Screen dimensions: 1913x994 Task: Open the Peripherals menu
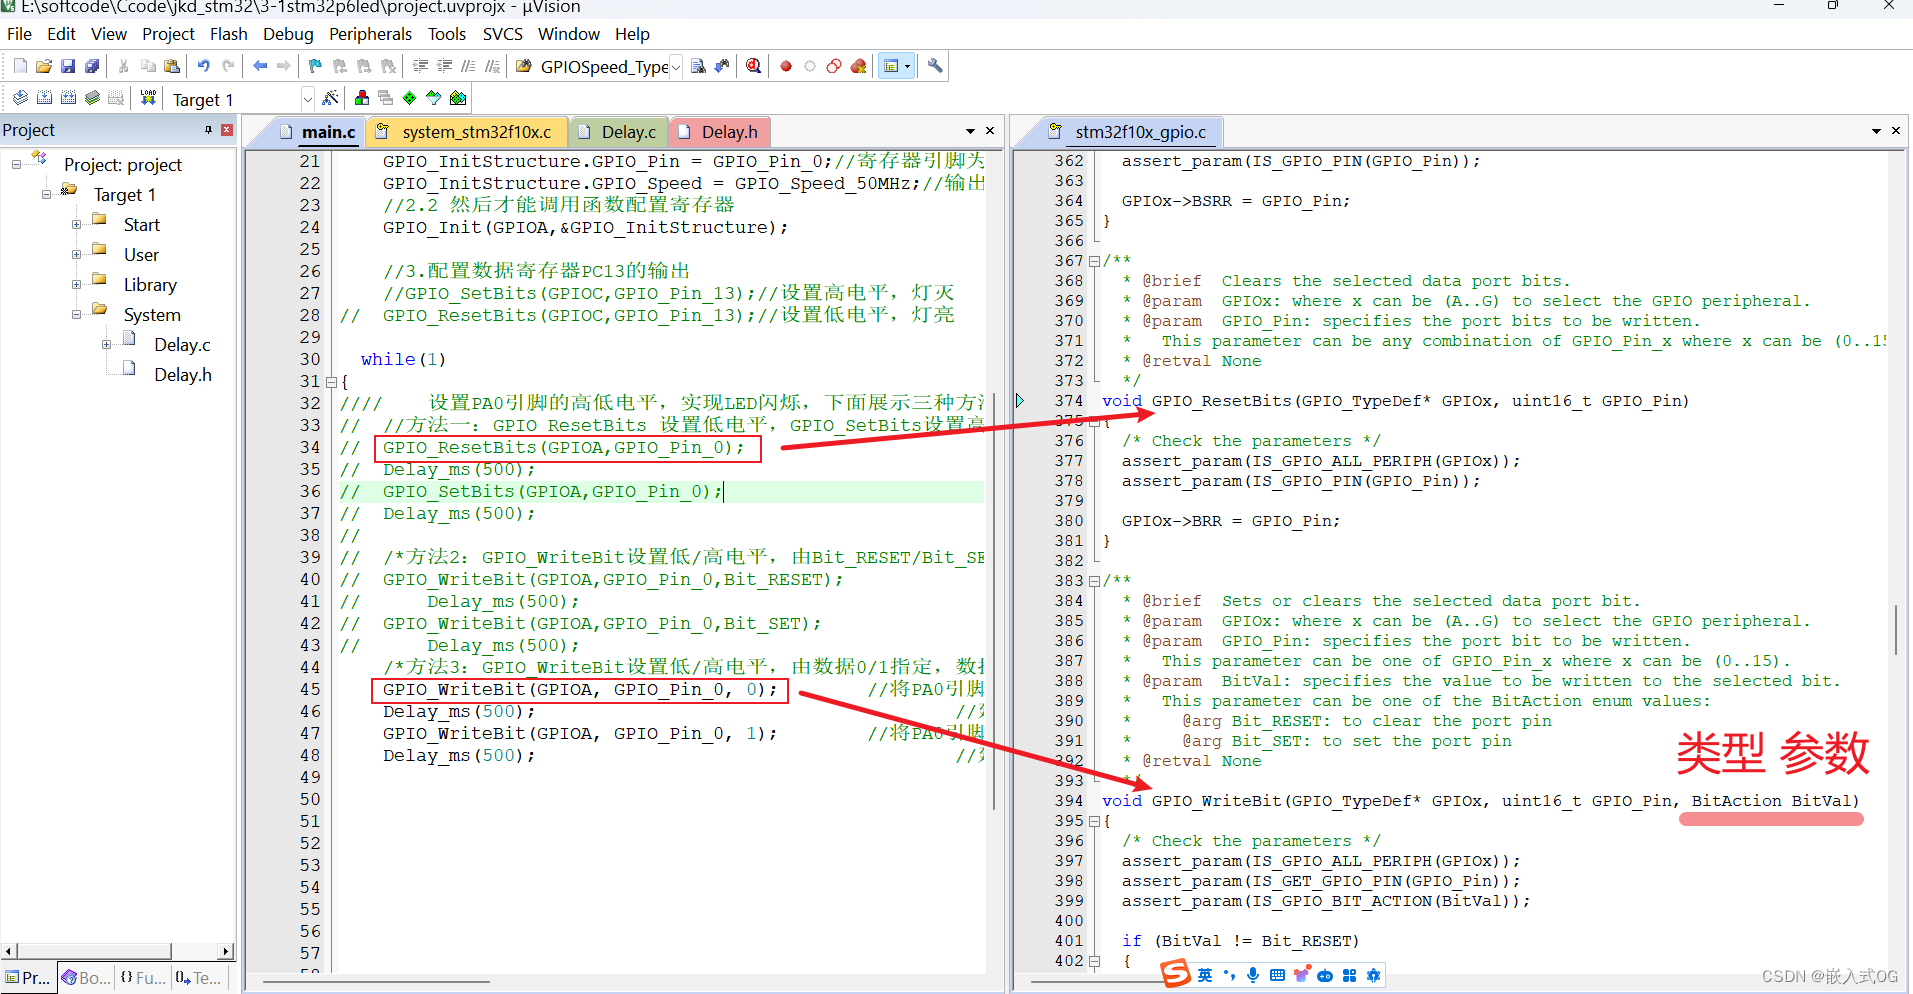click(x=370, y=34)
